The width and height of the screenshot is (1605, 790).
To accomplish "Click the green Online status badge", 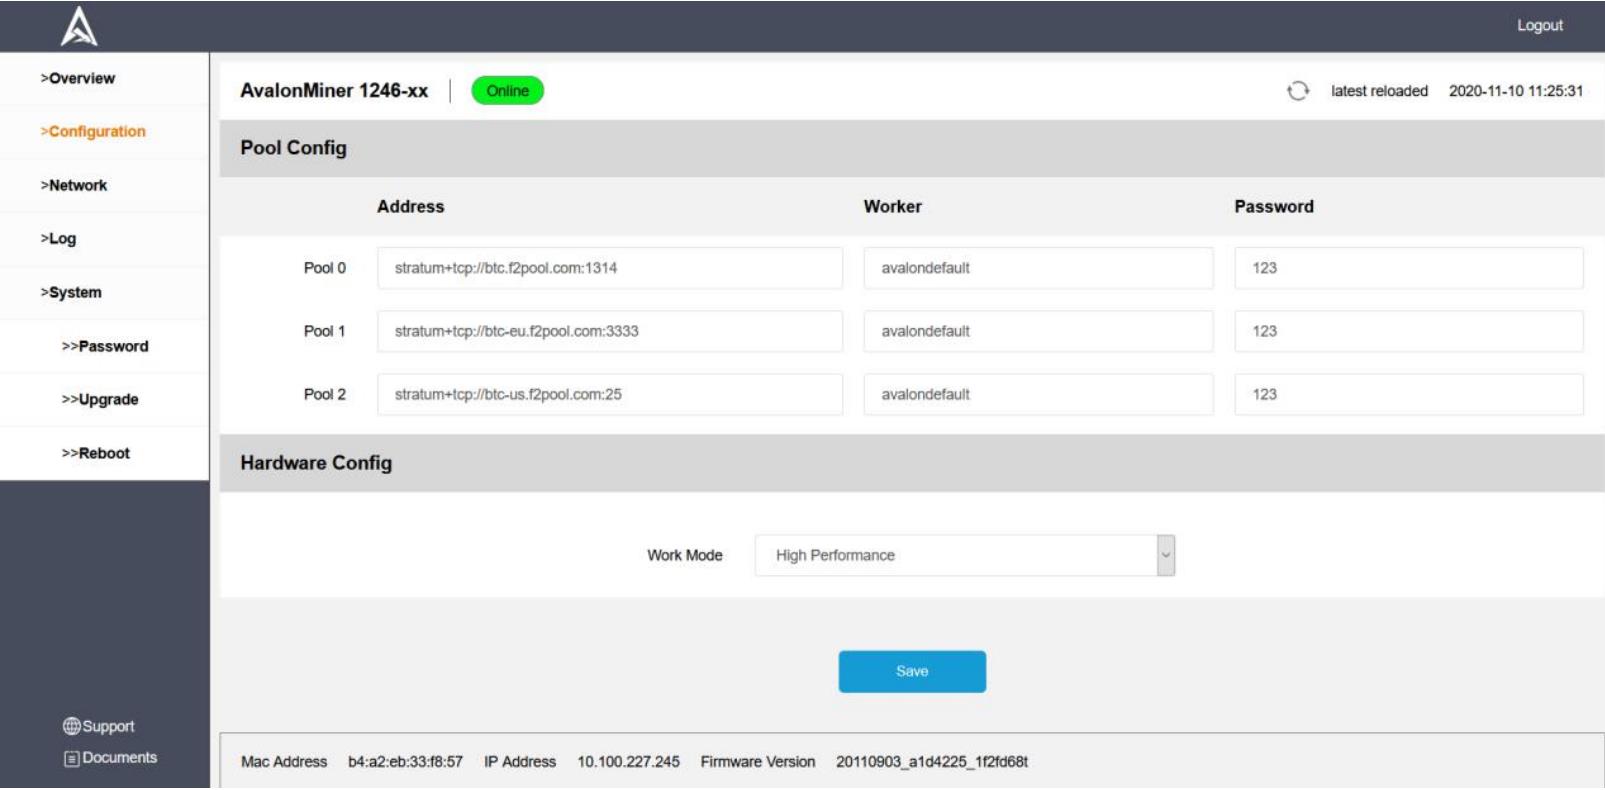I will (x=507, y=91).
